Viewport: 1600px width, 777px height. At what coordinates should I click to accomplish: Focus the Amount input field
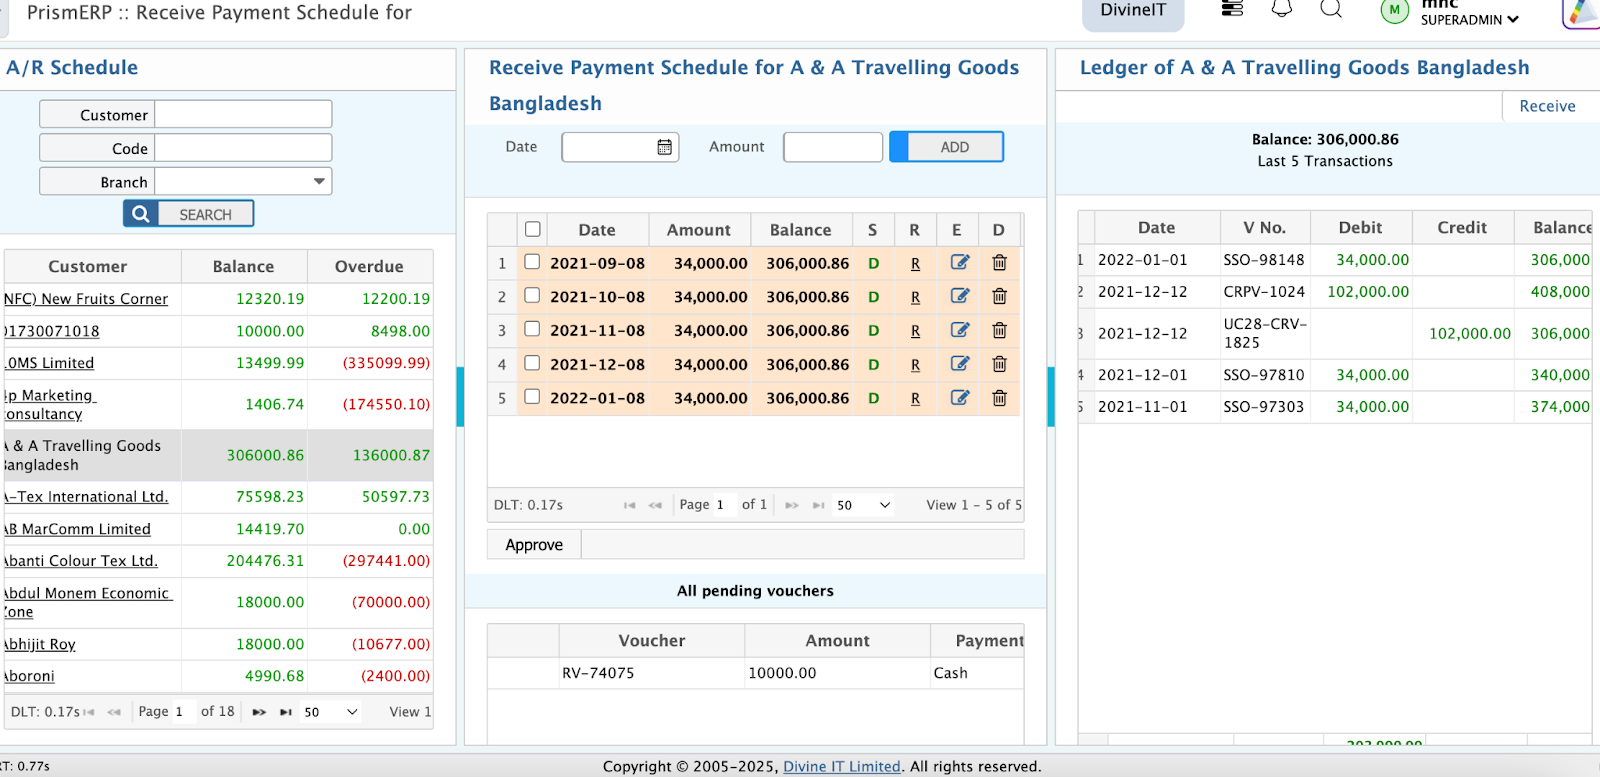[x=832, y=147]
